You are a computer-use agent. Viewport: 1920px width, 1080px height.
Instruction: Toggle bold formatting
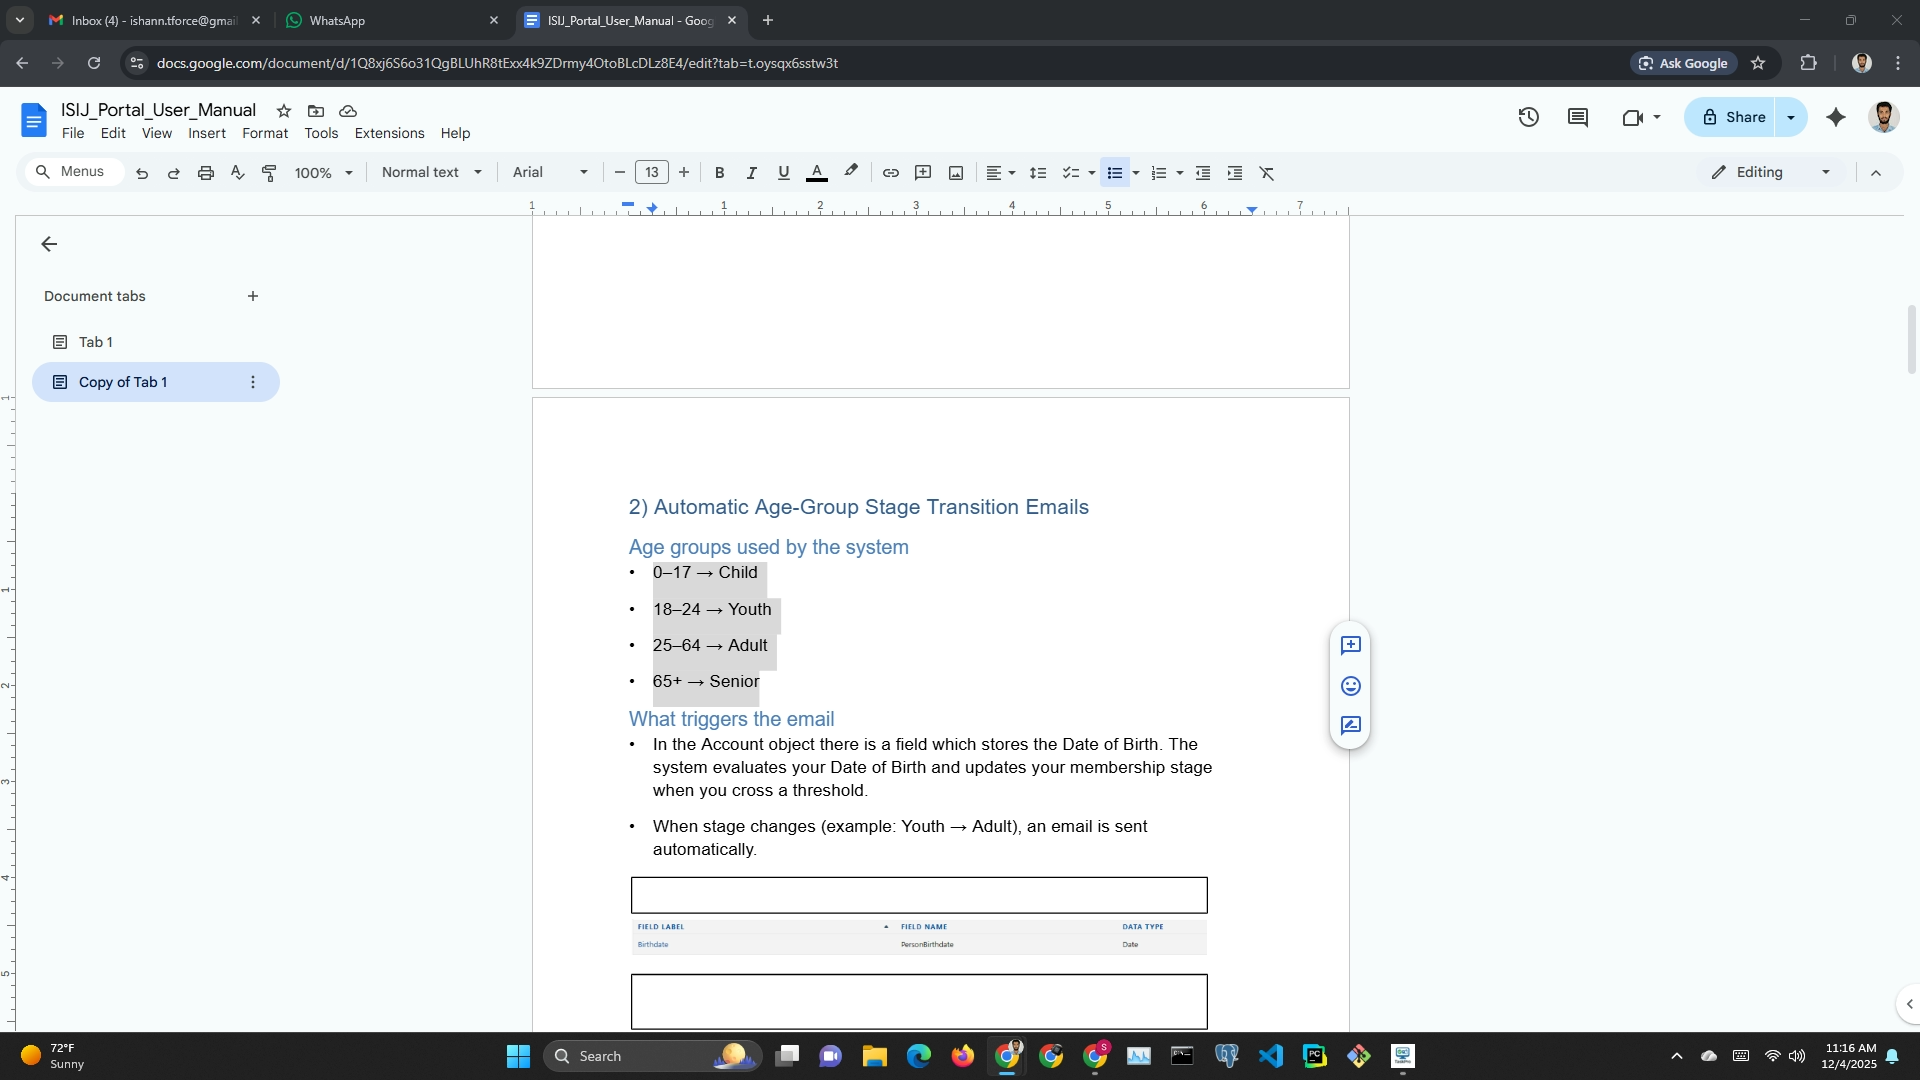[x=719, y=173]
